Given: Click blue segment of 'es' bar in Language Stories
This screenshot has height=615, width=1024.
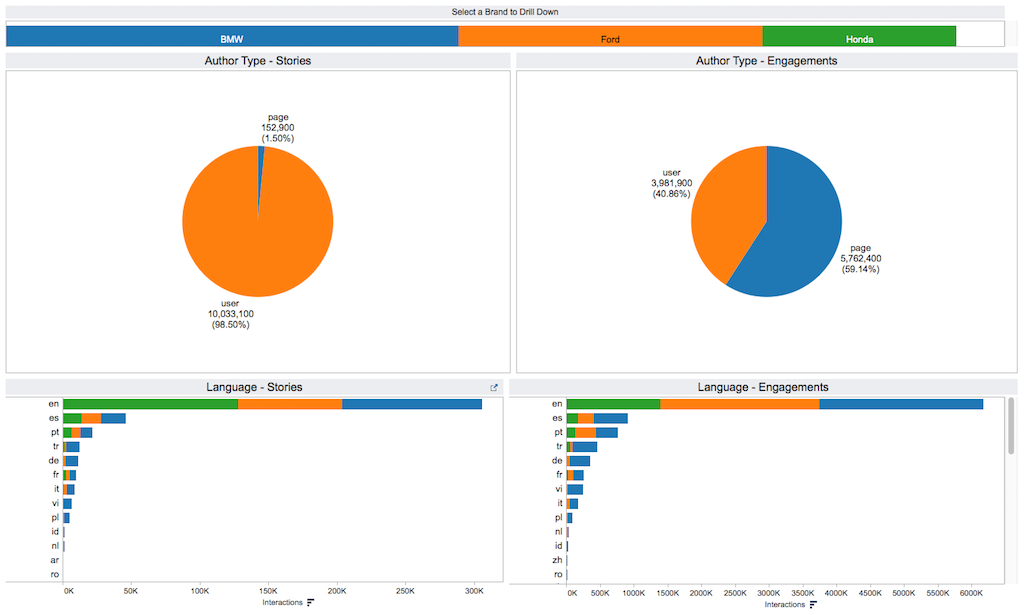Looking at the screenshot, I should click(x=114, y=418).
